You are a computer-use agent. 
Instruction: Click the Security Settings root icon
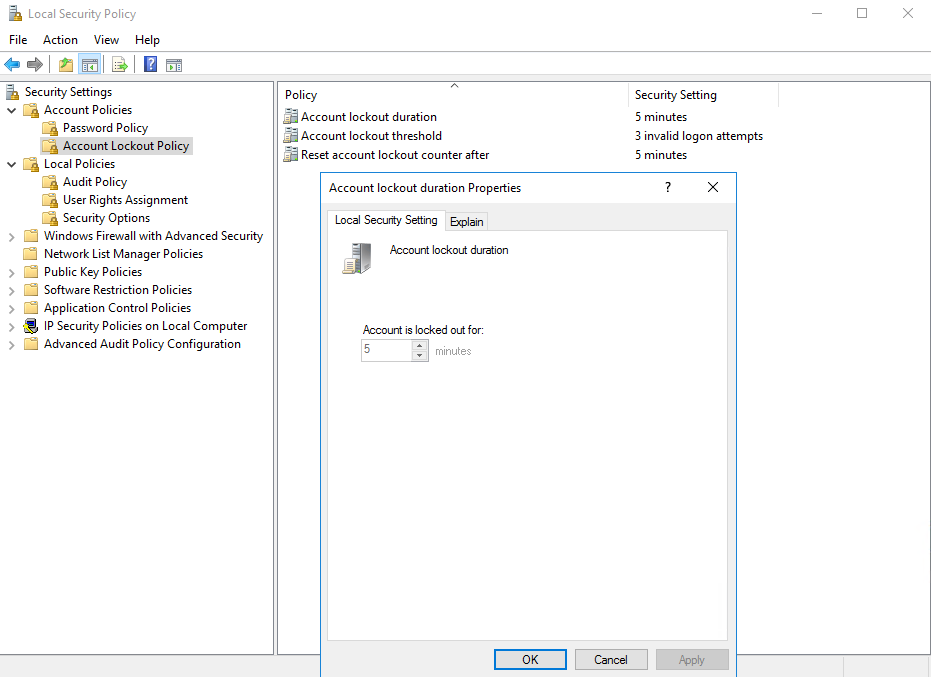click(12, 91)
